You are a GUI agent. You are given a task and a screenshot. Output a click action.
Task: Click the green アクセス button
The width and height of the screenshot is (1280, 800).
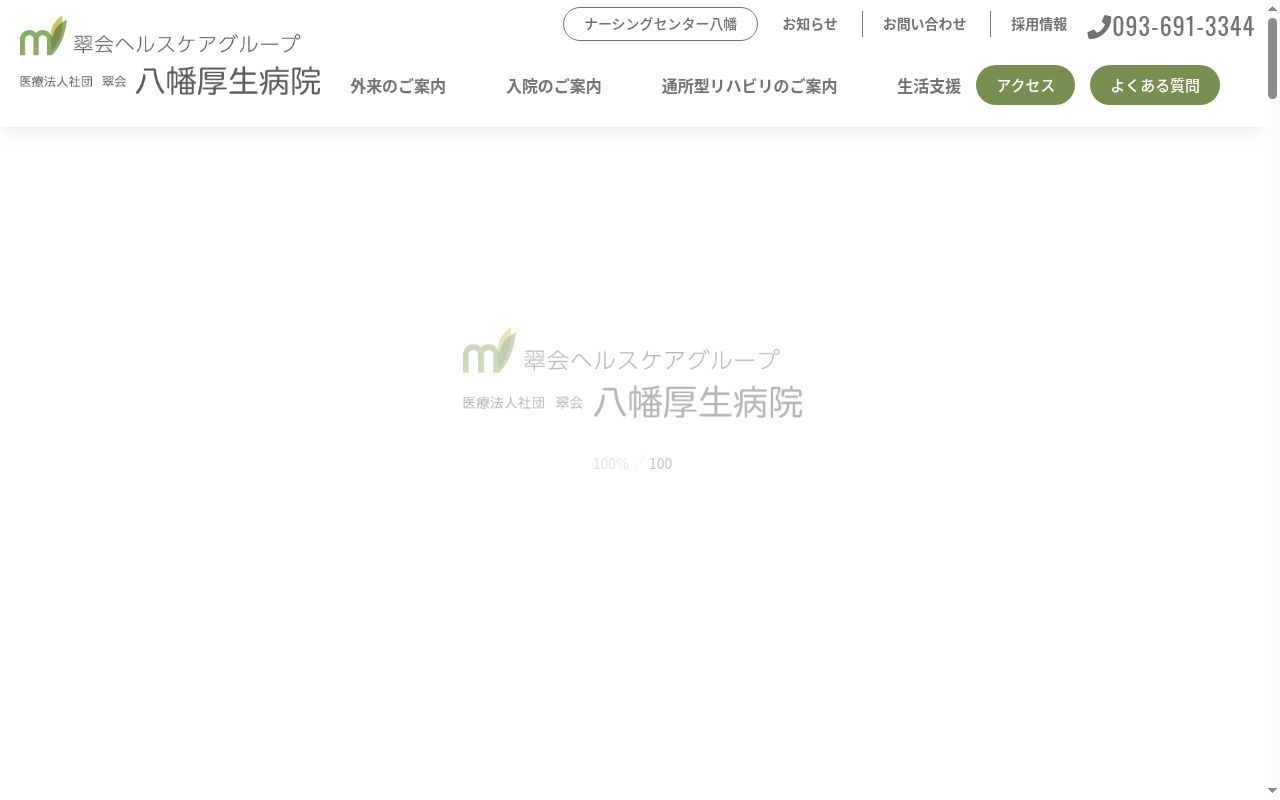coord(1025,85)
